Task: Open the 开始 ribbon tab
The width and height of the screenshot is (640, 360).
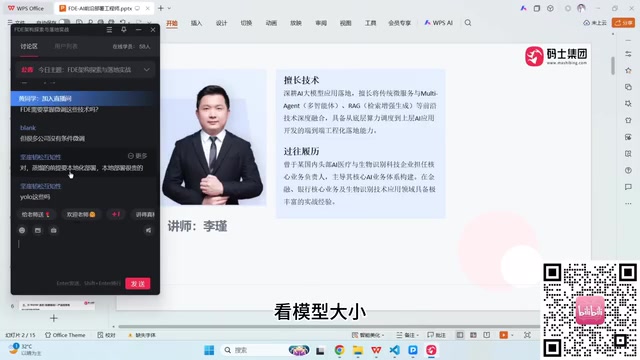Action: pyautogui.click(x=172, y=23)
